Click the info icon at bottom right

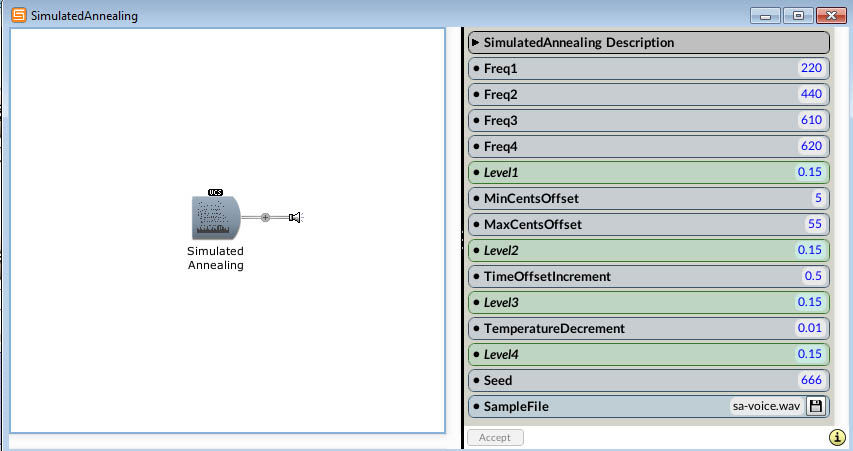coord(837,437)
